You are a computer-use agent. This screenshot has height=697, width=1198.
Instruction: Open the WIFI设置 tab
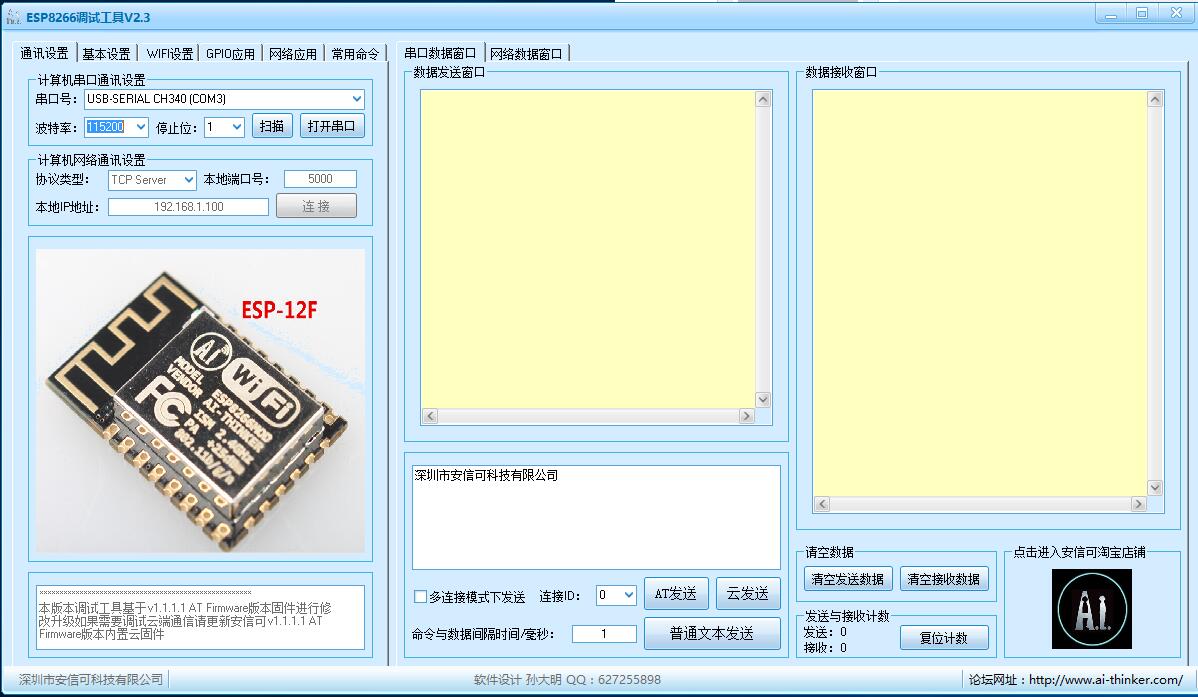170,53
